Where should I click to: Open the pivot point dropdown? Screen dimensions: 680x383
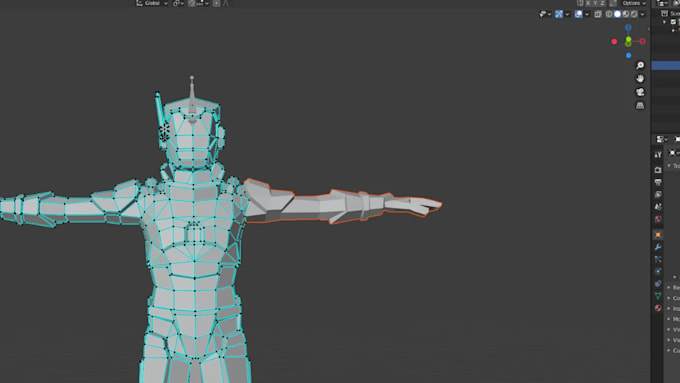tap(178, 3)
